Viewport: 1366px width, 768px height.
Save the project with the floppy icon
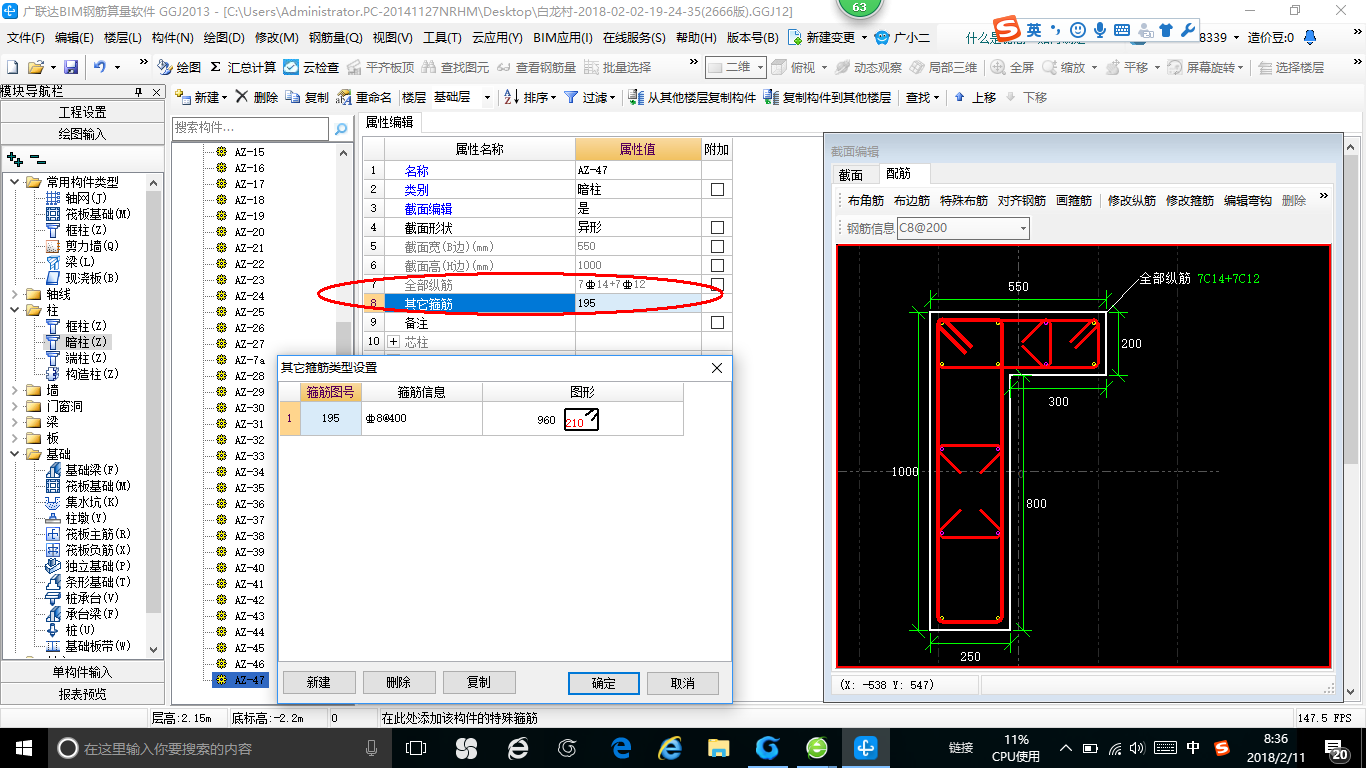(71, 67)
